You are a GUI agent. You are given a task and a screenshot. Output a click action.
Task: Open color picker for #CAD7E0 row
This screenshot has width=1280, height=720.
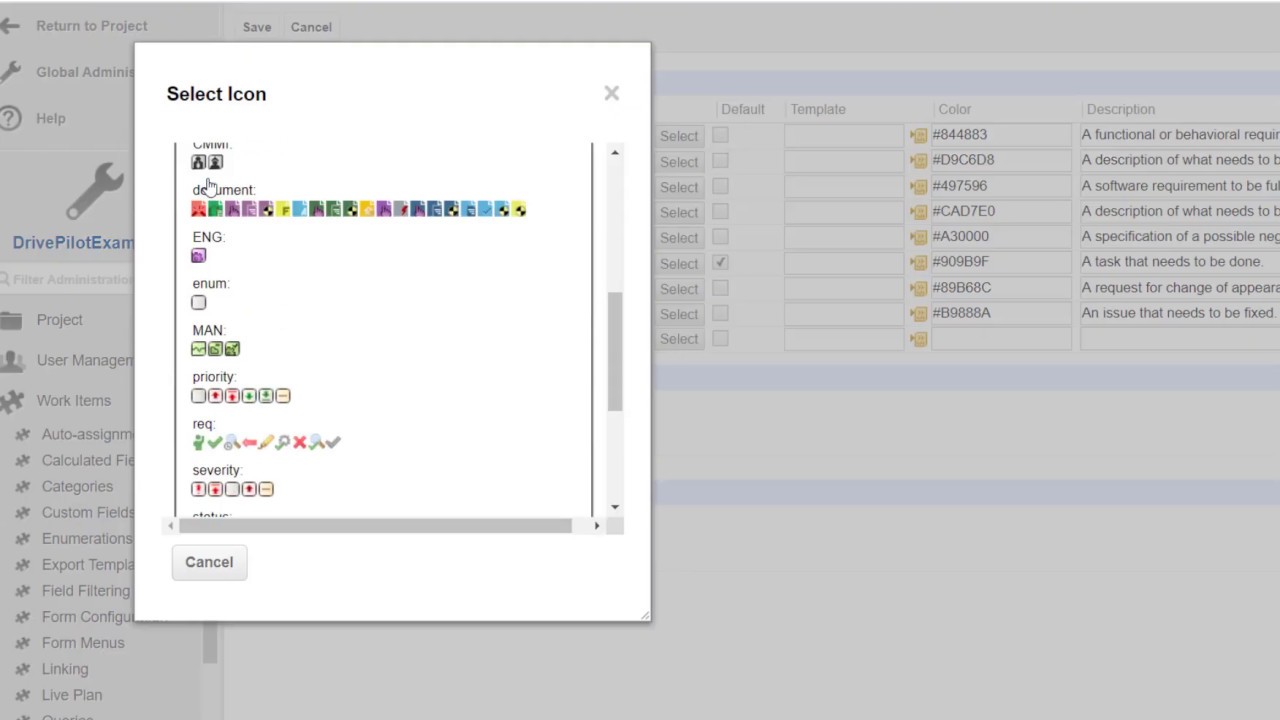coord(919,212)
